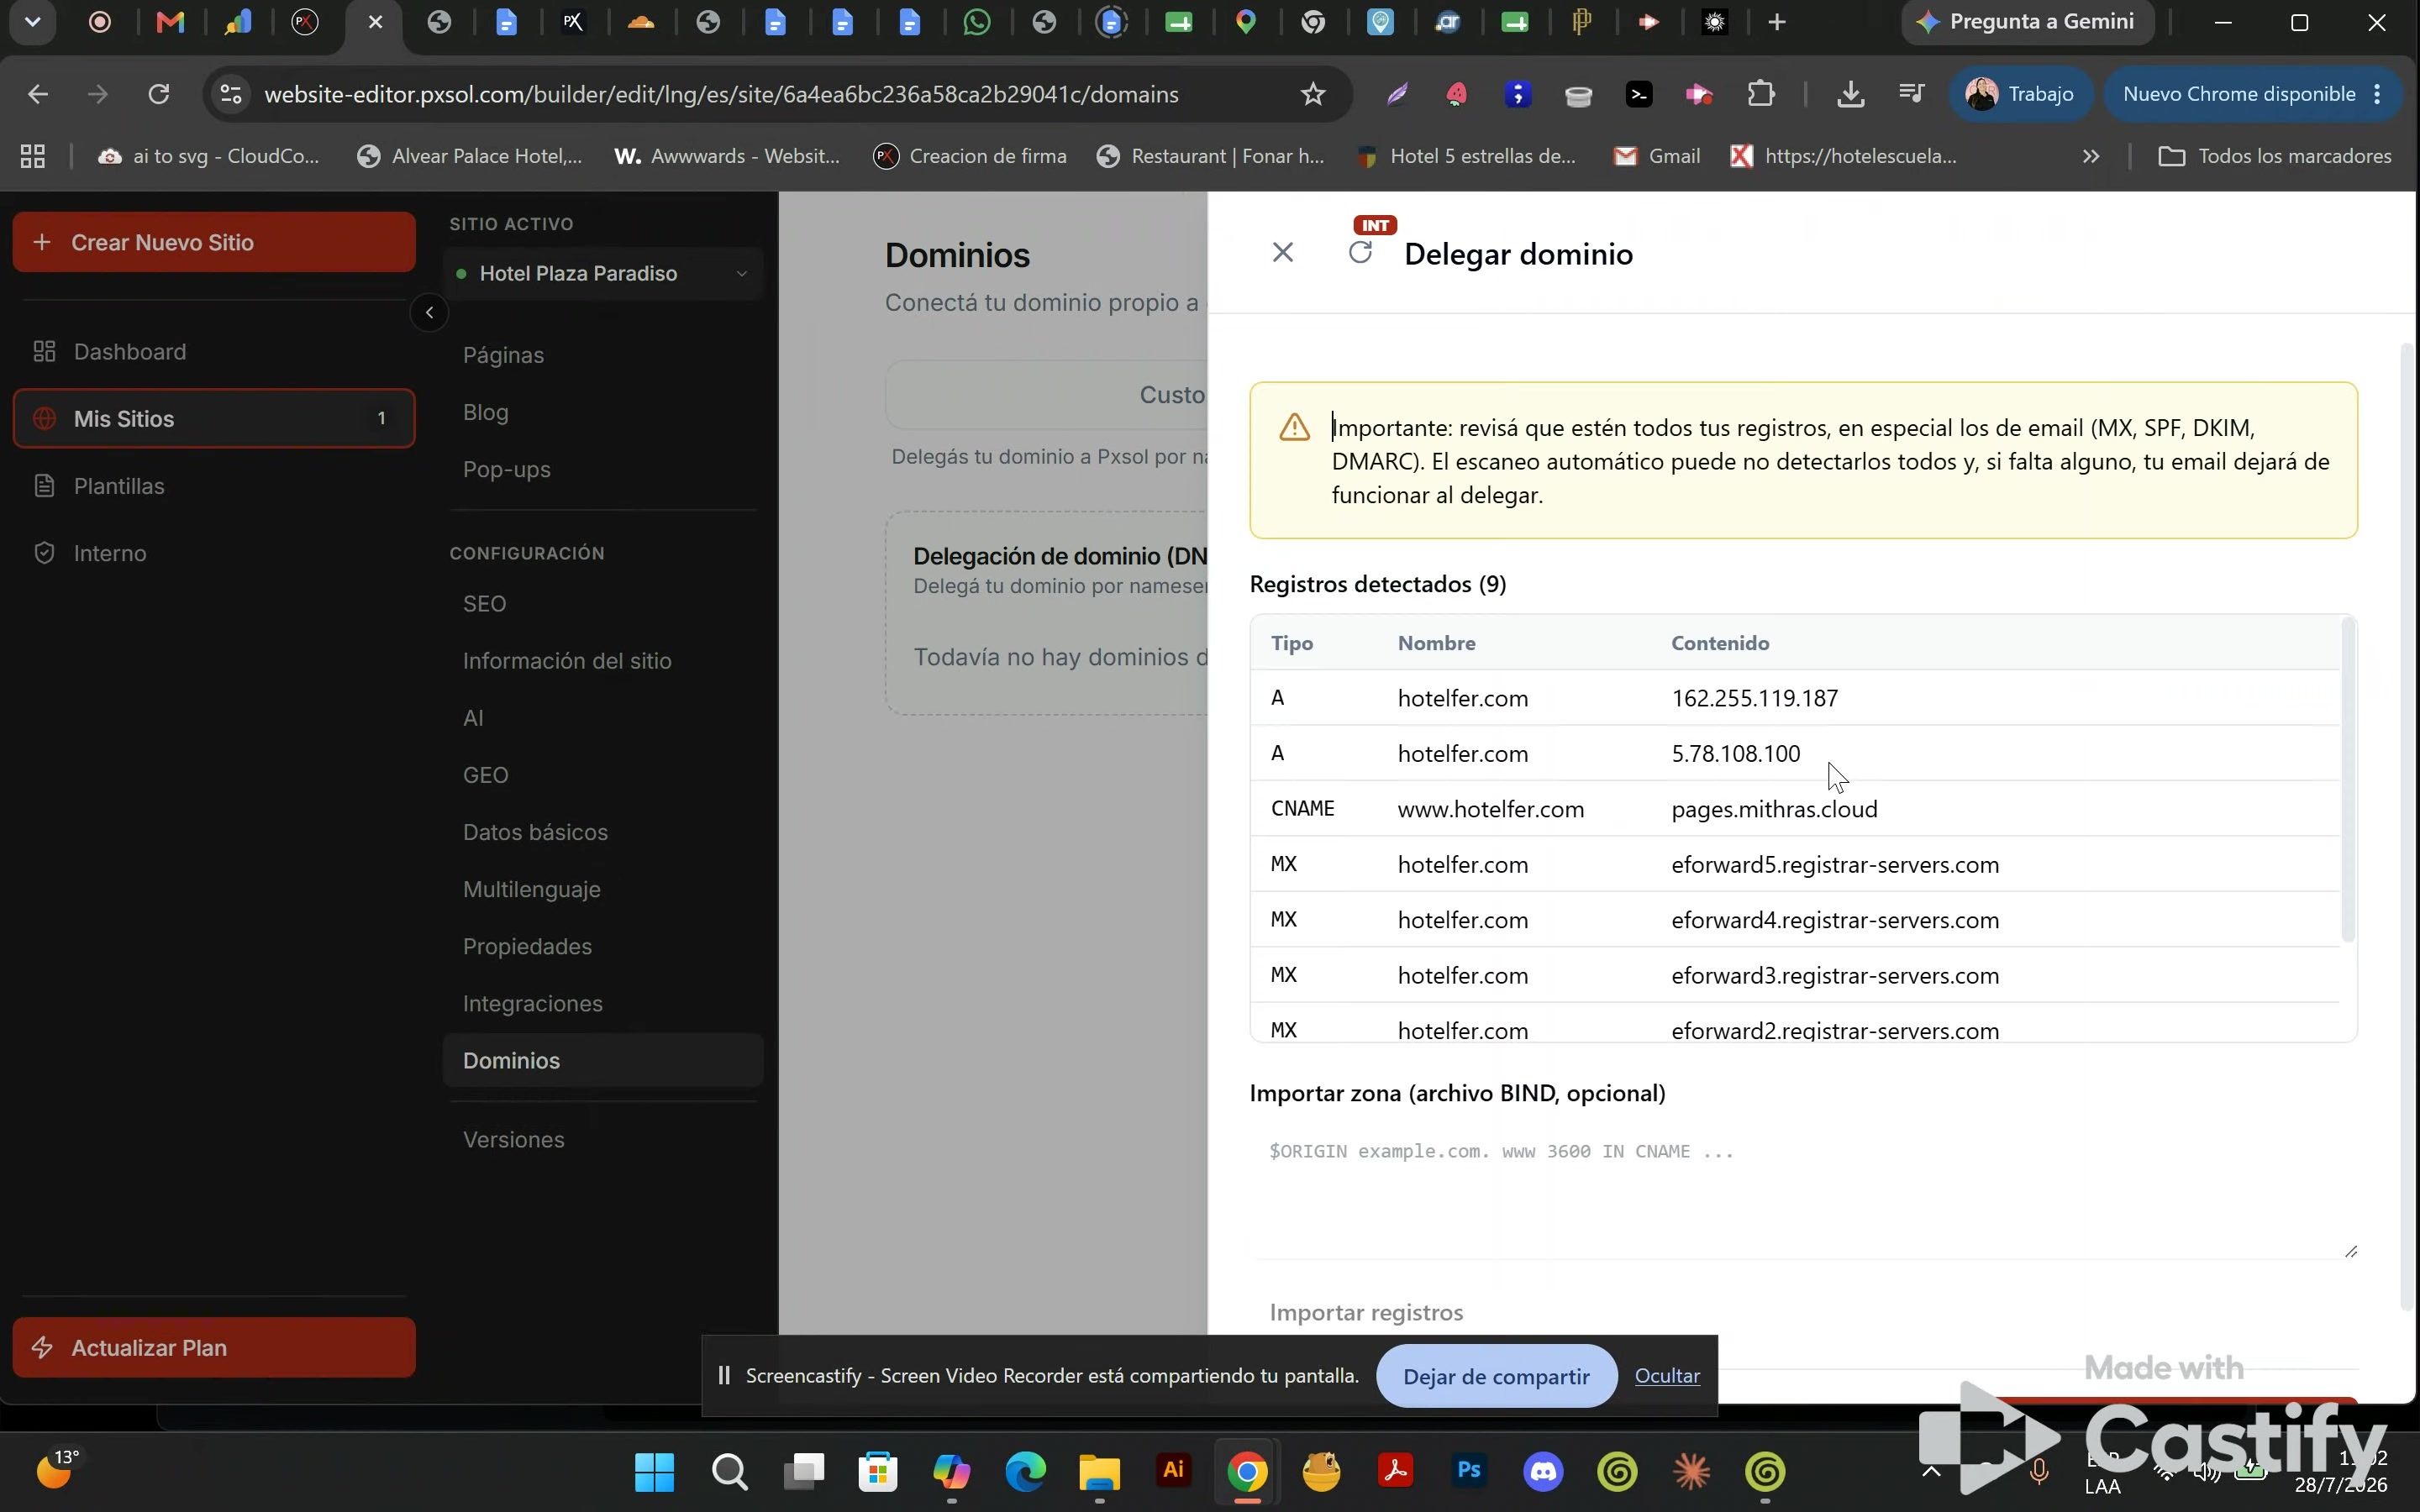Expand hidden bookmarks with the double chevron
Screen dimensions: 2420x1512
(2090, 156)
